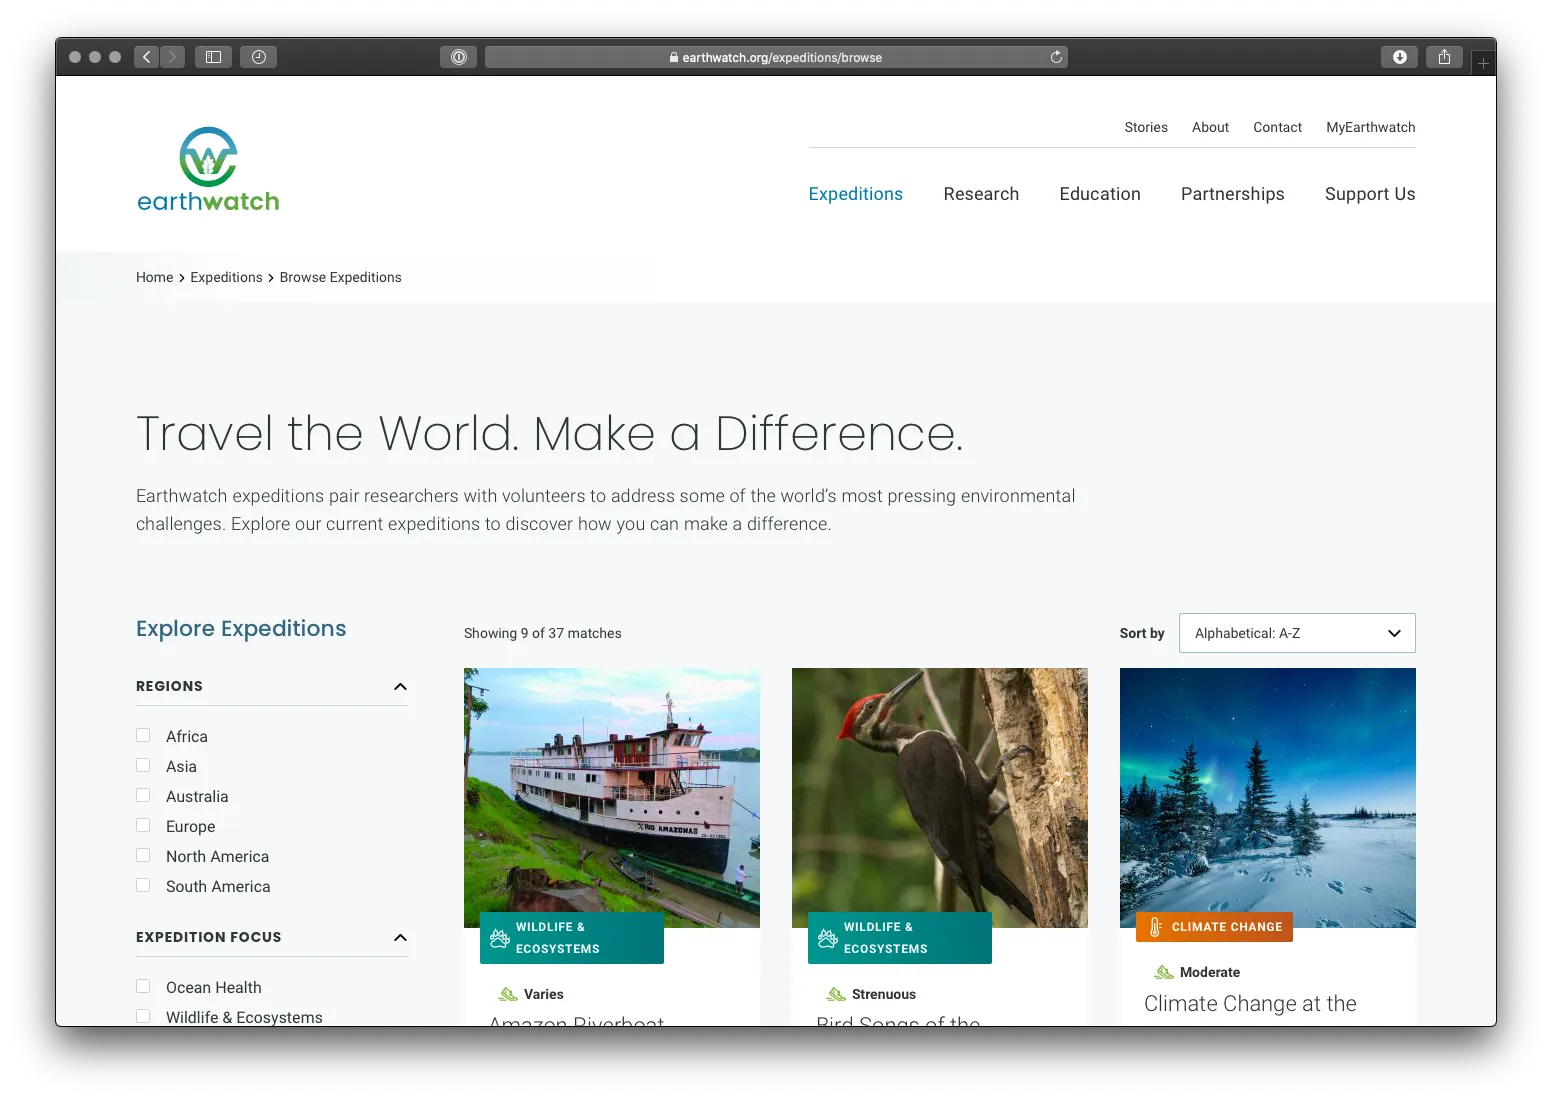Collapse the Expedition Focus filter section

pyautogui.click(x=400, y=937)
